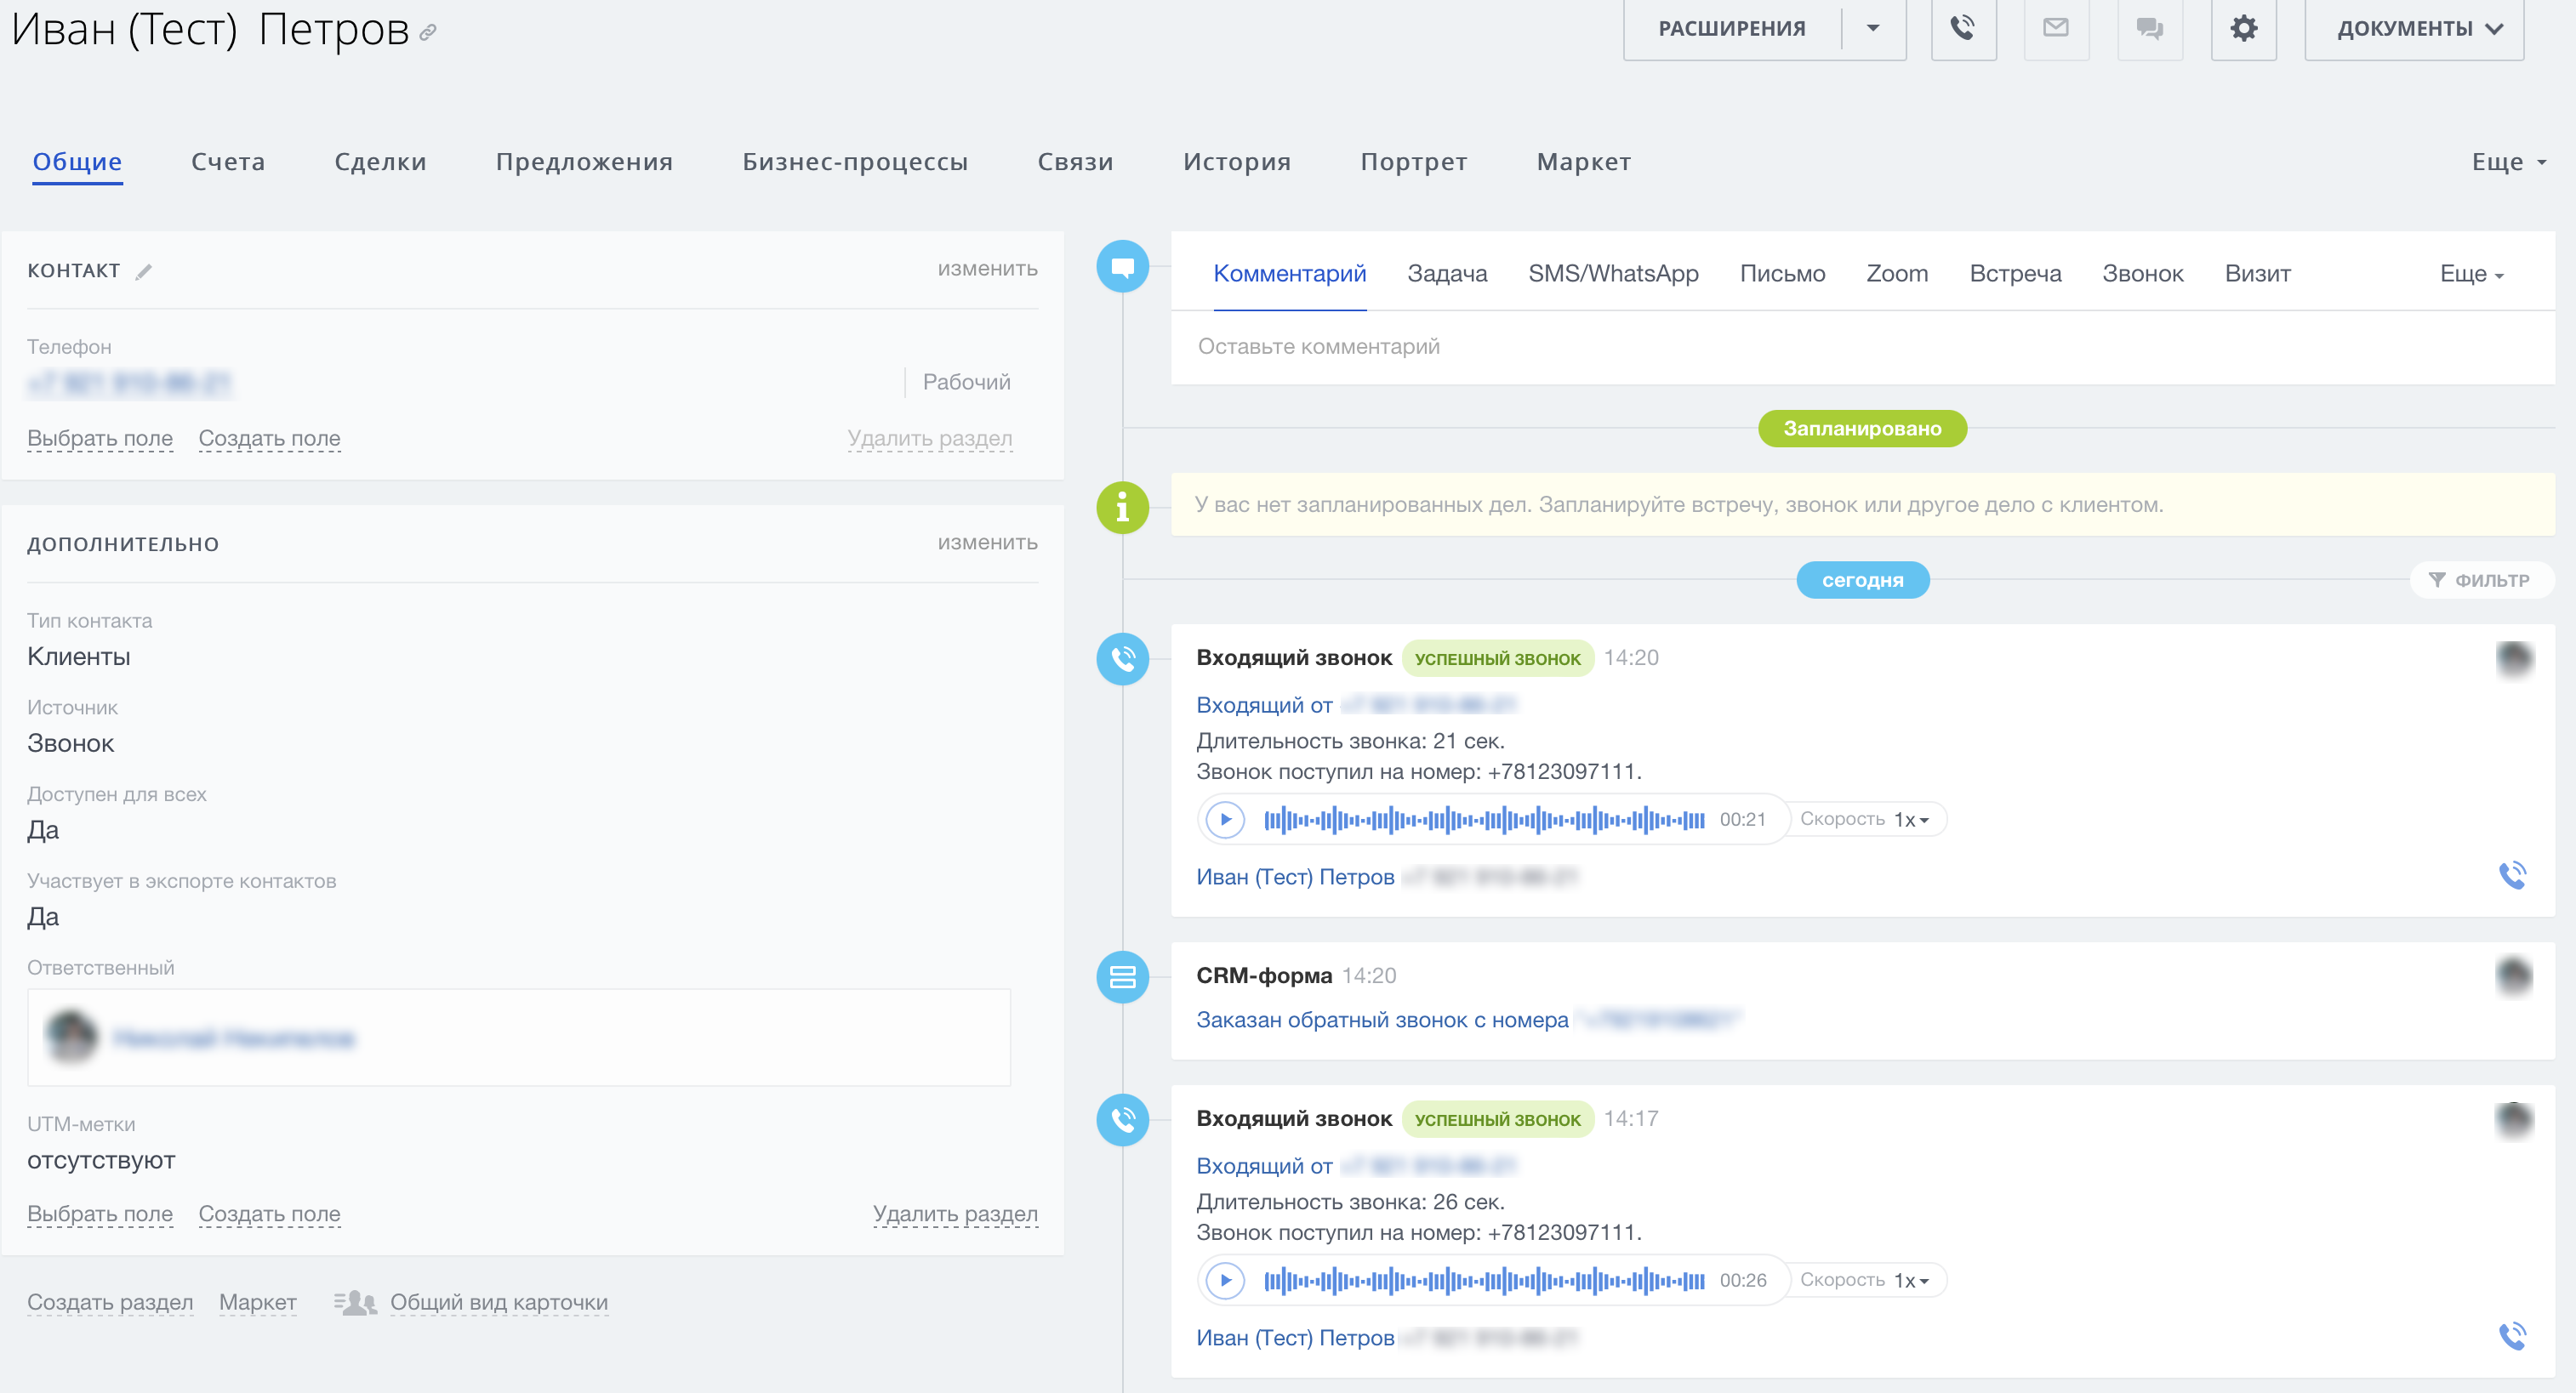Click изменить in ДОПОЛНИТЕЛЬНО section

coord(986,543)
